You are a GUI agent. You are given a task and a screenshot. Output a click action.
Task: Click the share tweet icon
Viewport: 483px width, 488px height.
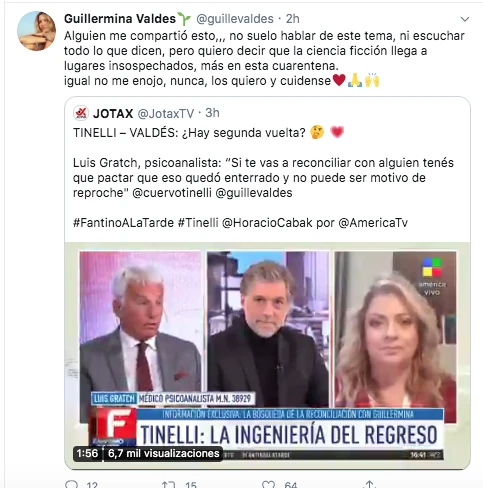[x=369, y=484]
